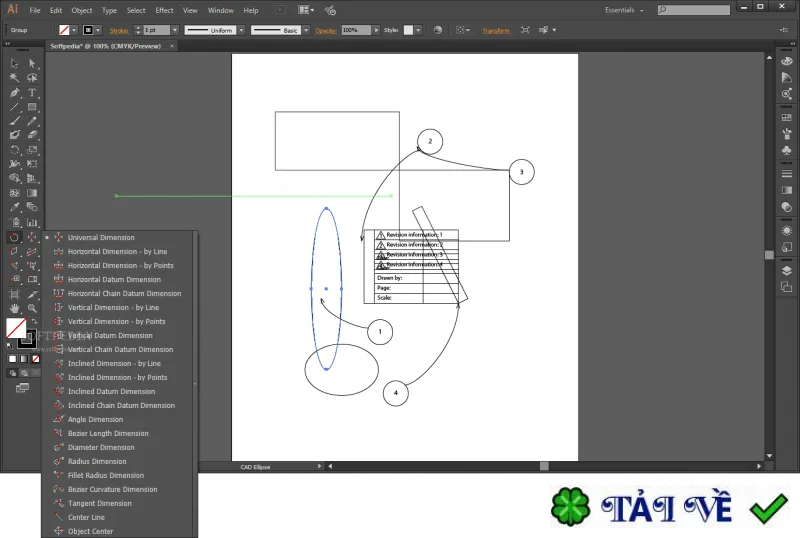800x538 pixels.
Task: Select the Rotate tool
Action: pos(14,150)
